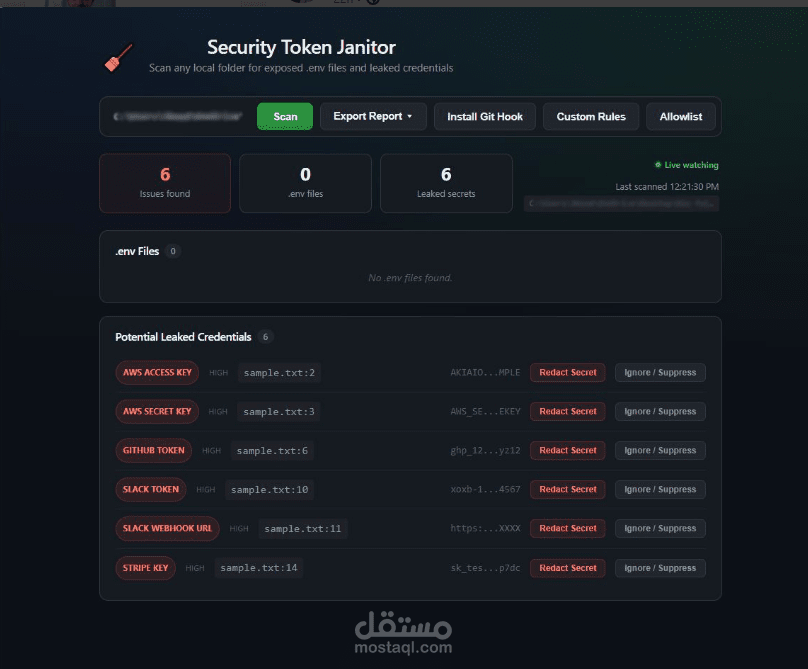Redact Secret for Slack Token
This screenshot has width=808, height=669.
(x=568, y=489)
